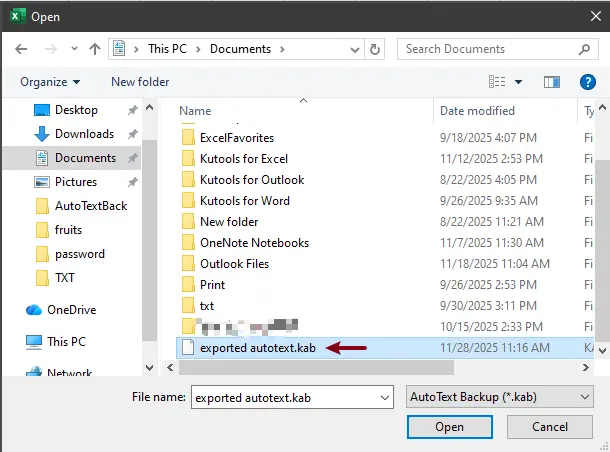Open the Organize dropdown menu
The image size is (610, 452).
(x=49, y=82)
